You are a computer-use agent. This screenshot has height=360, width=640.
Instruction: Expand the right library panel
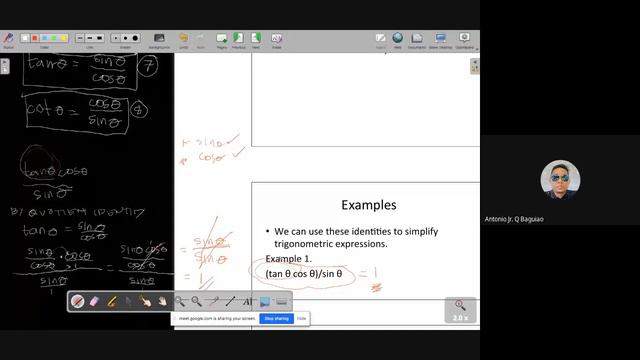coord(475,66)
